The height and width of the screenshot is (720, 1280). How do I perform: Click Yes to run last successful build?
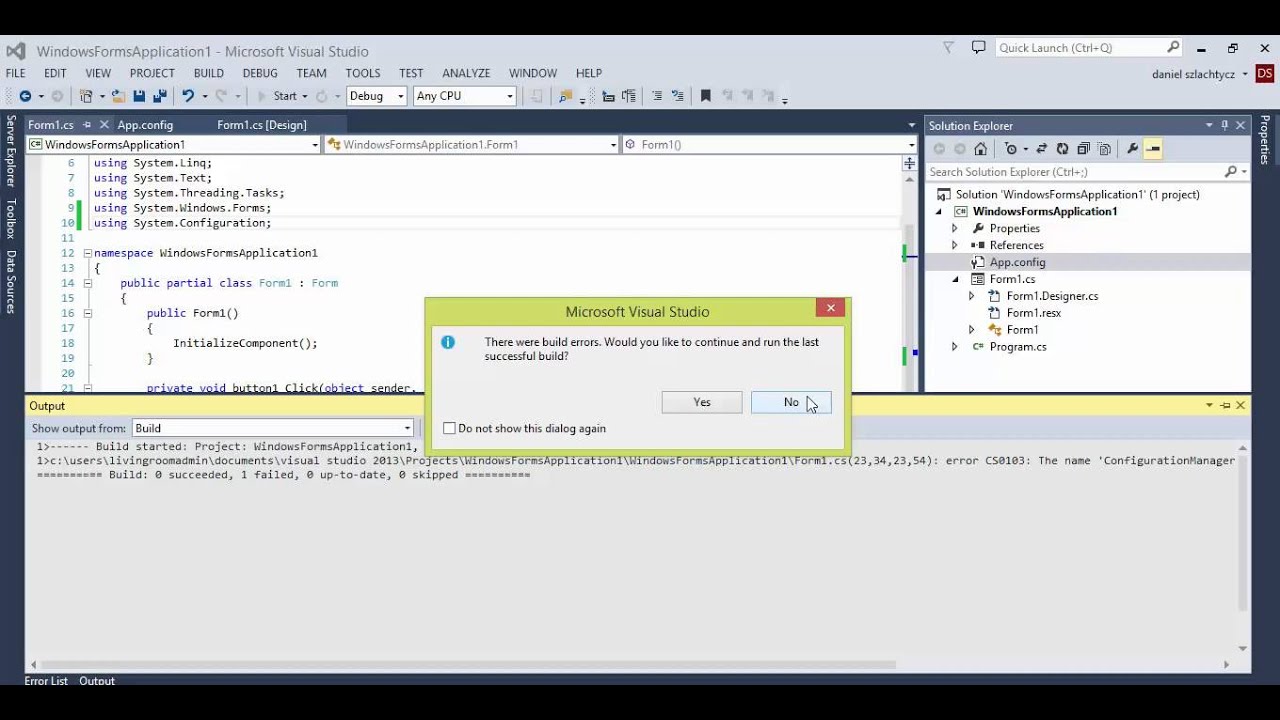(x=702, y=402)
